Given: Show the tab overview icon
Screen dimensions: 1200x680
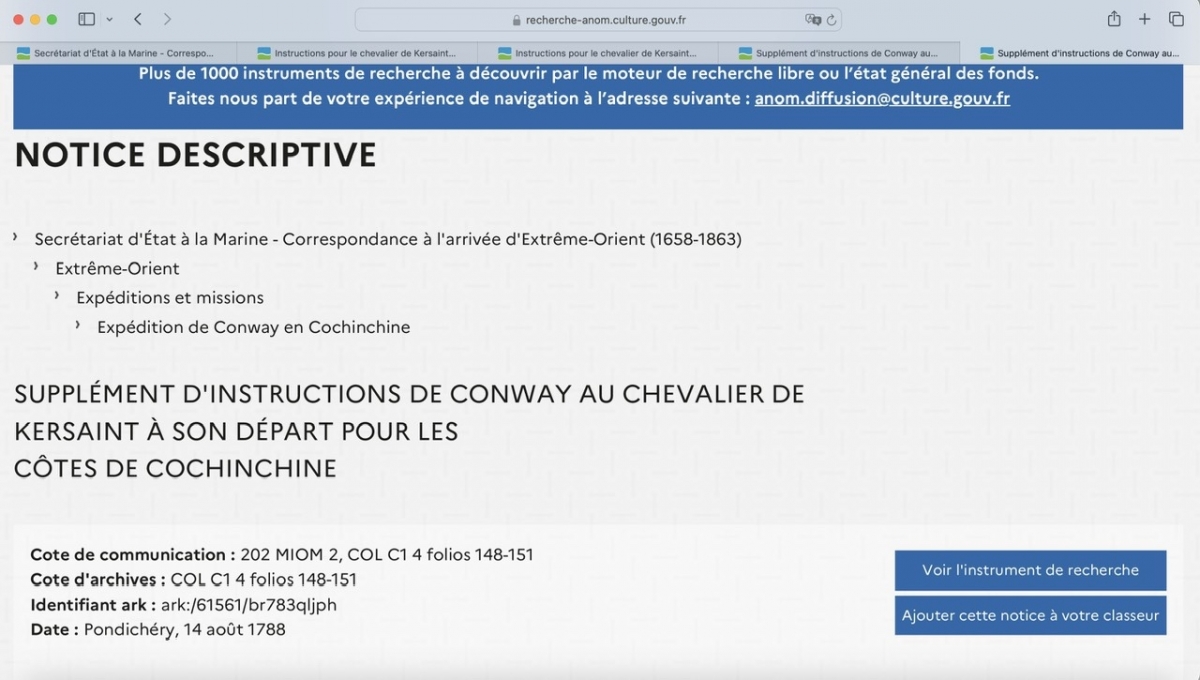Looking at the screenshot, I should pyautogui.click(x=1176, y=19).
